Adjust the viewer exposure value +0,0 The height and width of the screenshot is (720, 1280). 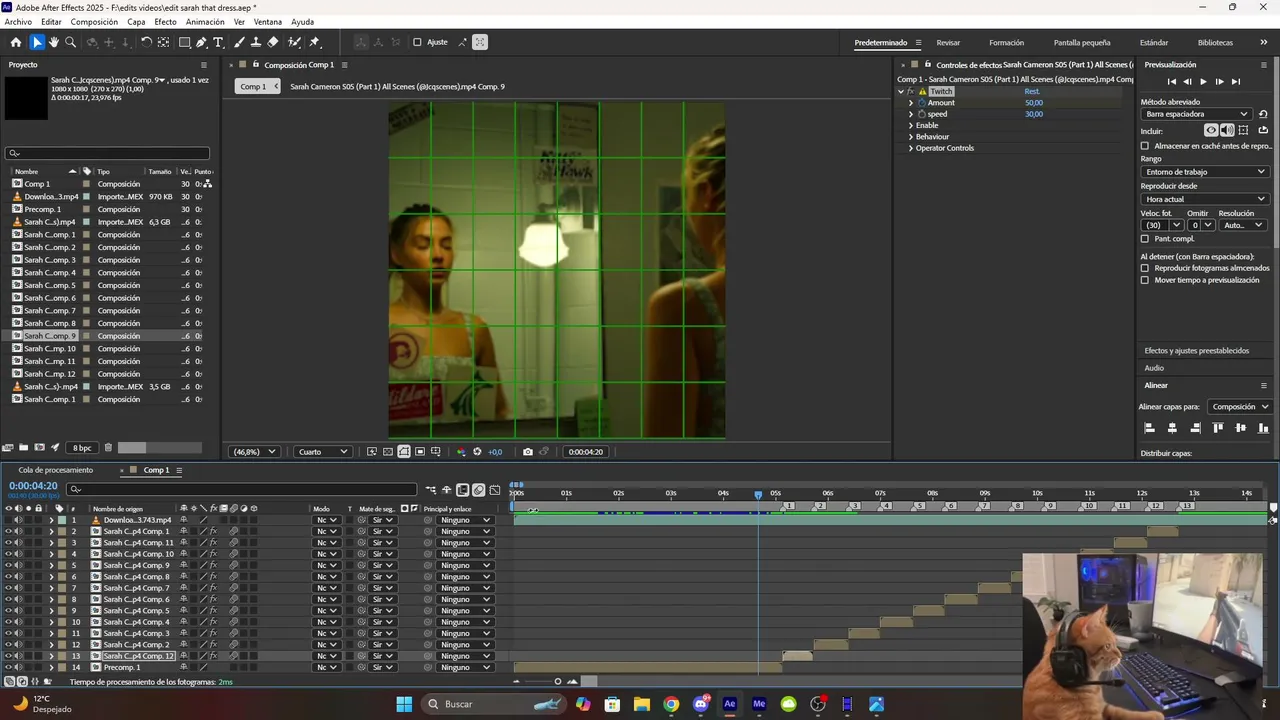(x=495, y=452)
